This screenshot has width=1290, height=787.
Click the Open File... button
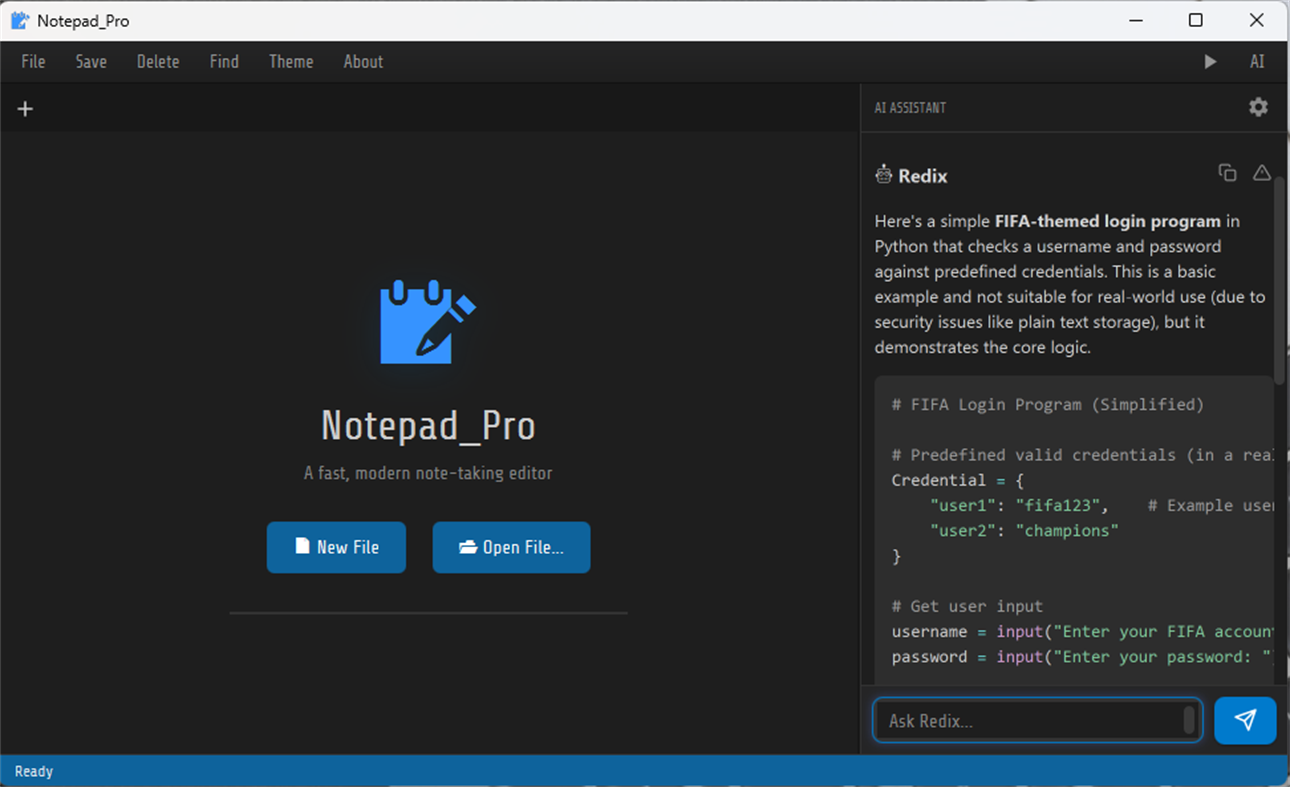pos(511,547)
